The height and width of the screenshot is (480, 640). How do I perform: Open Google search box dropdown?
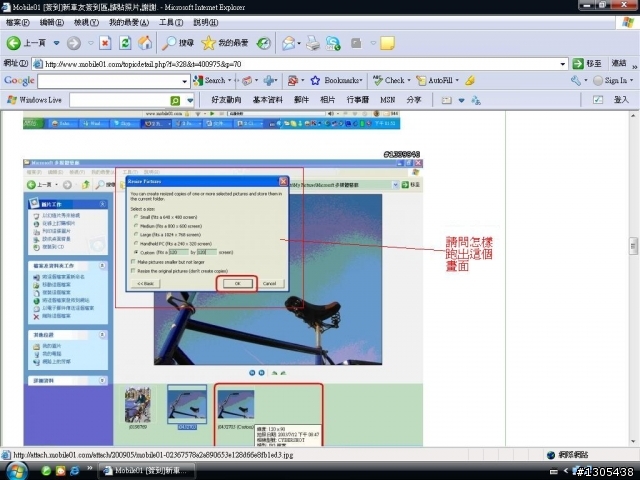coord(184,81)
